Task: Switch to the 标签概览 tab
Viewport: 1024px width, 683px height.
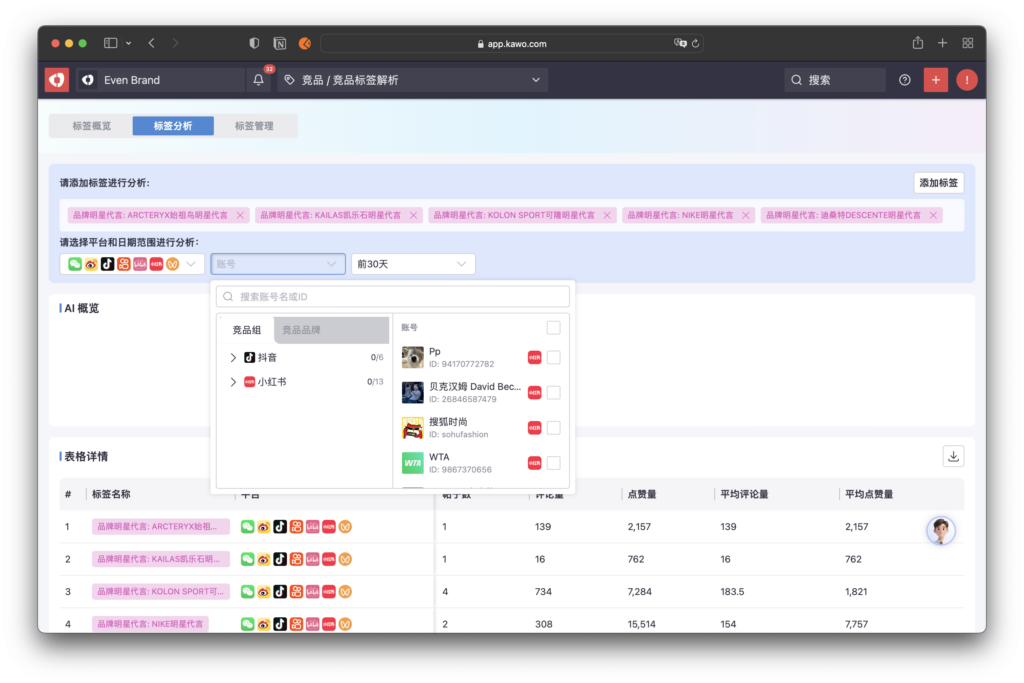Action: 91,126
